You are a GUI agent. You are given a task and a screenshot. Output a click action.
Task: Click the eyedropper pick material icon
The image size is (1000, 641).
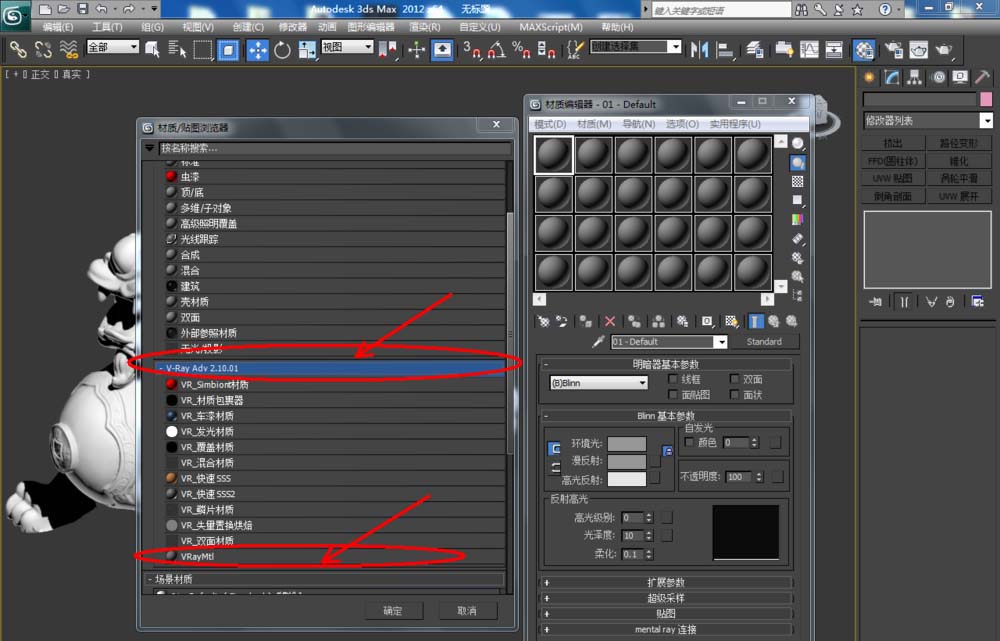(598, 342)
